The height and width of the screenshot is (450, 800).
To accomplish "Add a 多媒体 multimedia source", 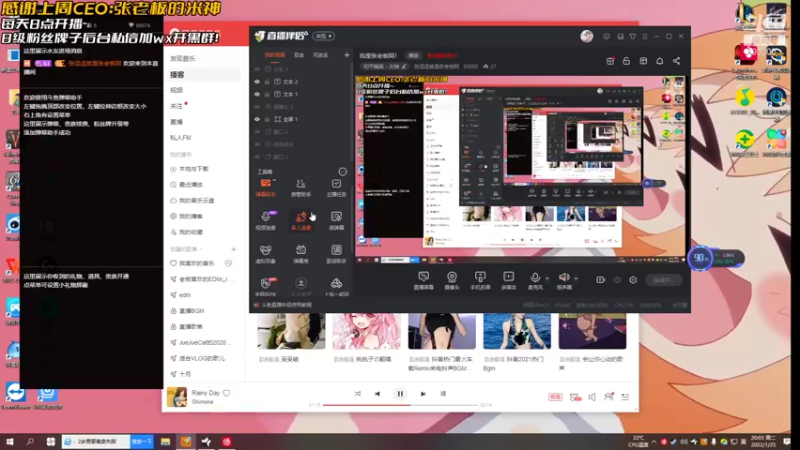I will pyautogui.click(x=509, y=280).
